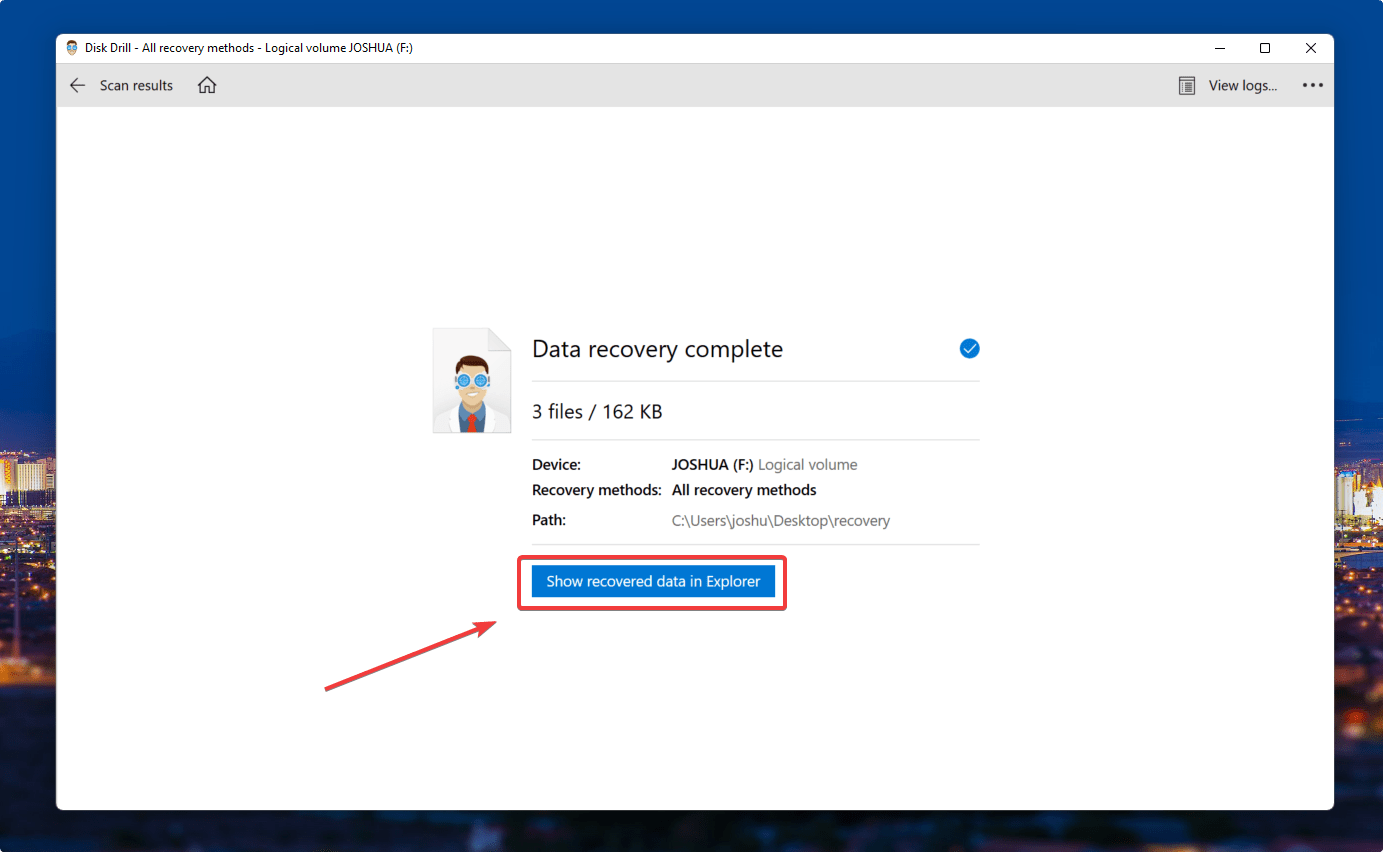
Task: Open the Home screen icon
Action: point(207,85)
